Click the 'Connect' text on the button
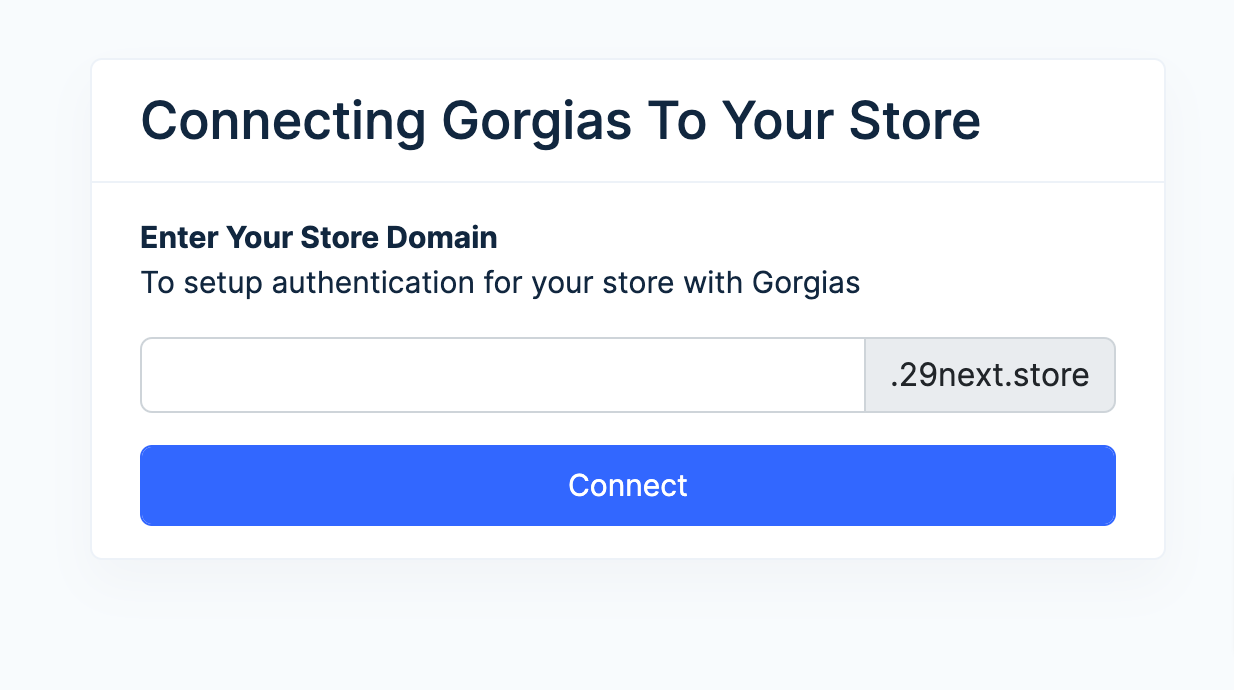The height and width of the screenshot is (690, 1234). click(628, 485)
